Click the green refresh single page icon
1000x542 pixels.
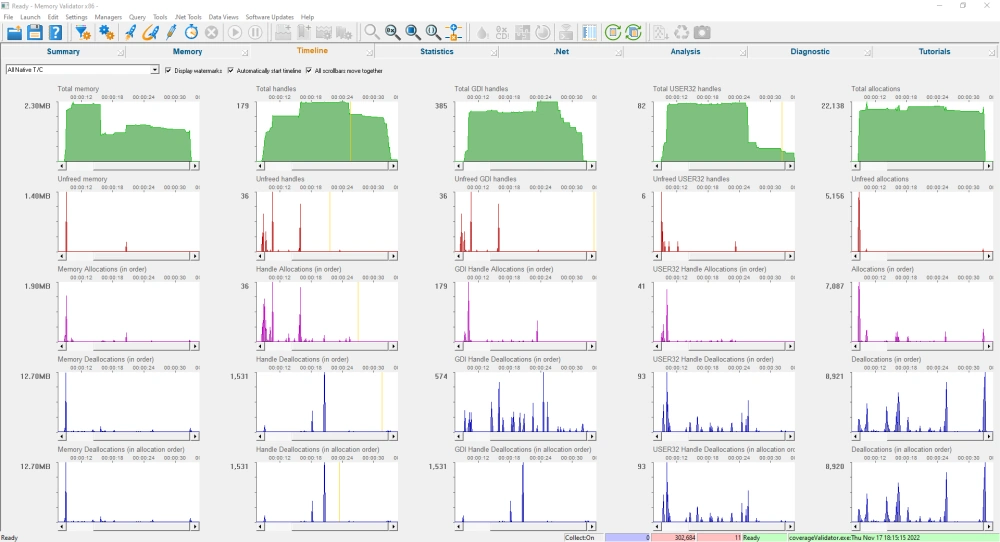point(613,33)
